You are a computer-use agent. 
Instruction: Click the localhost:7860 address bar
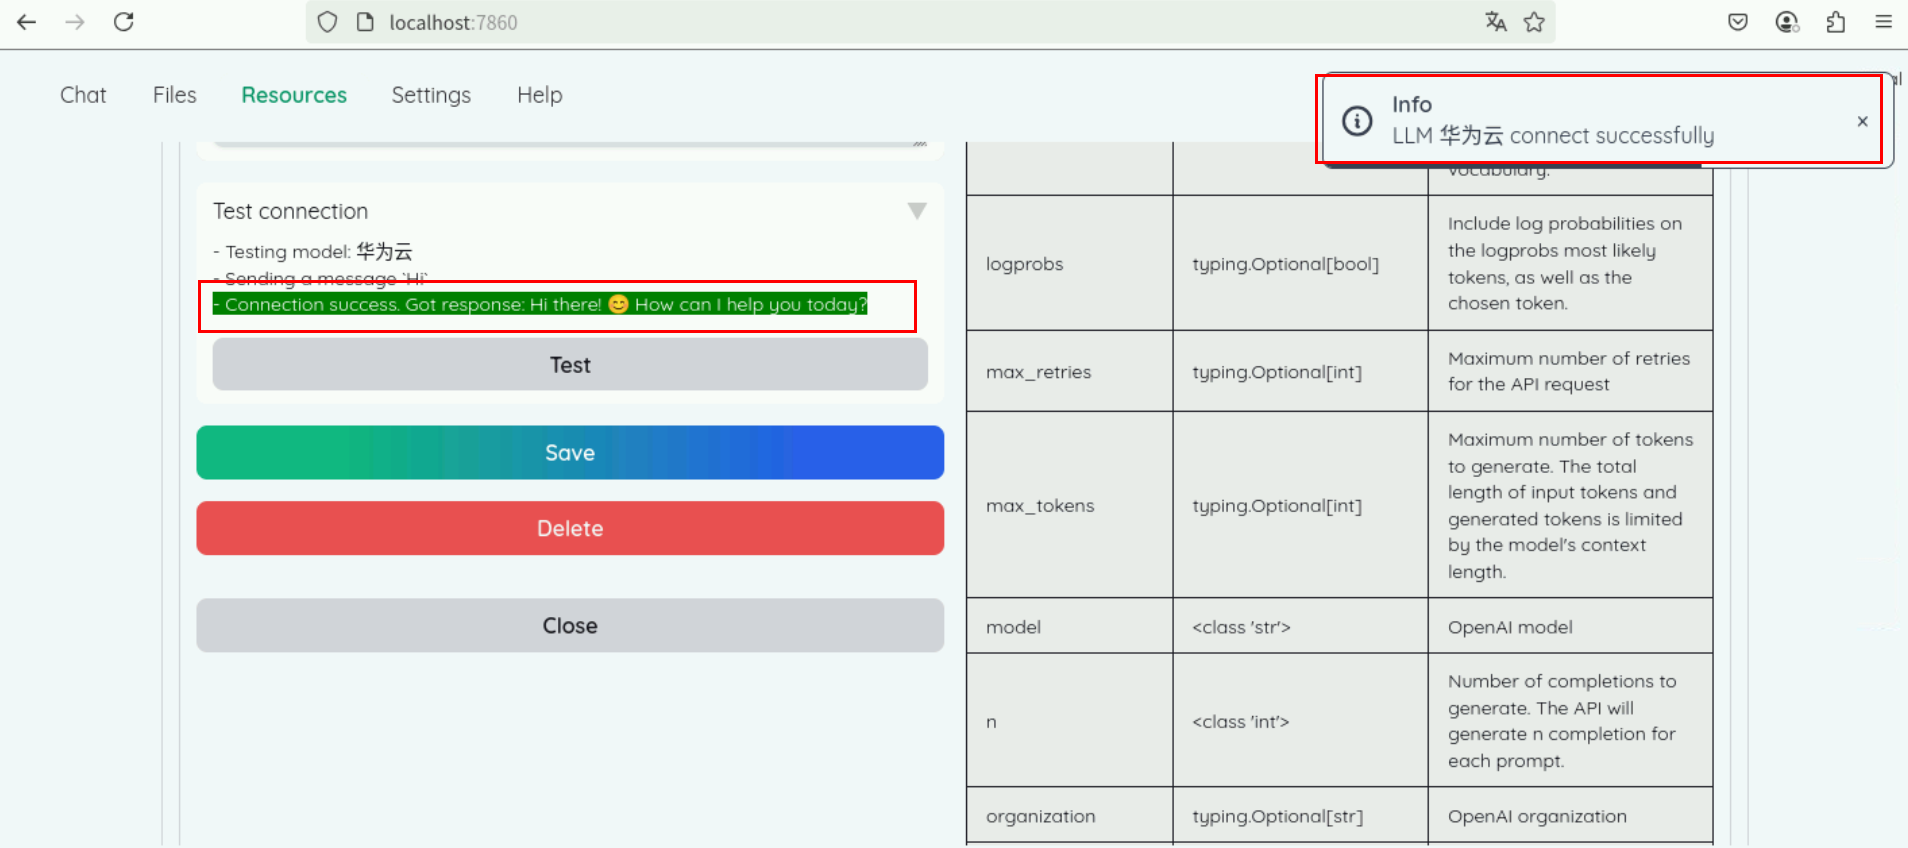(930, 22)
